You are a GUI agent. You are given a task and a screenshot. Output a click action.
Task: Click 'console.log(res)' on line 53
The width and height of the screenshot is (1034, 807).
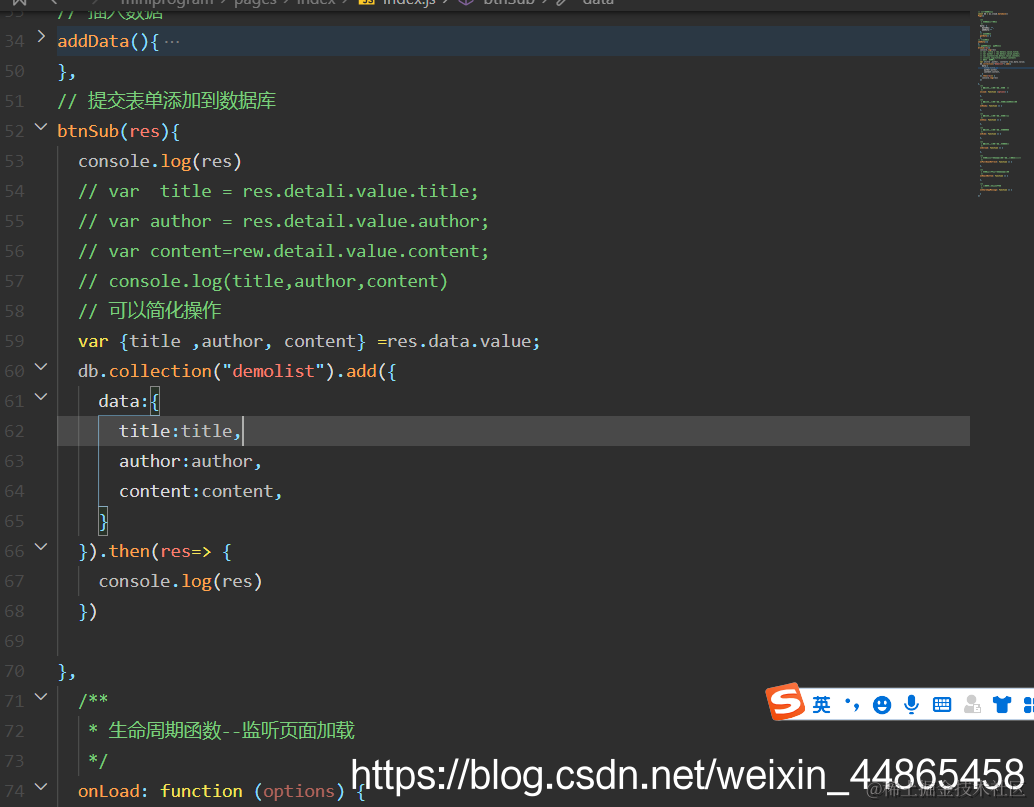pyautogui.click(x=160, y=162)
